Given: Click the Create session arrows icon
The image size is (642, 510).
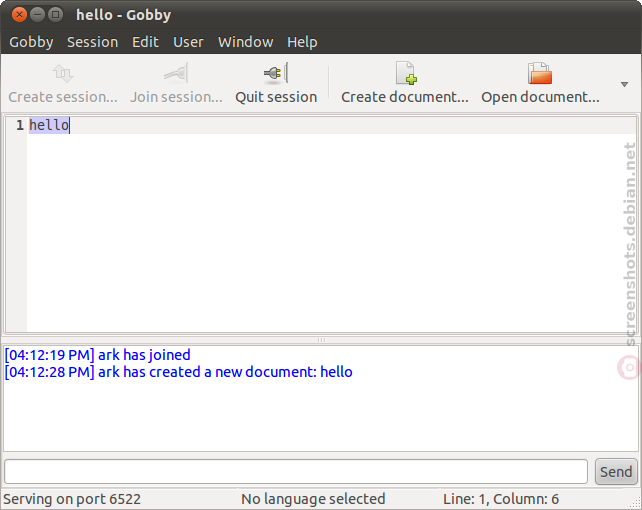Looking at the screenshot, I should (63, 74).
